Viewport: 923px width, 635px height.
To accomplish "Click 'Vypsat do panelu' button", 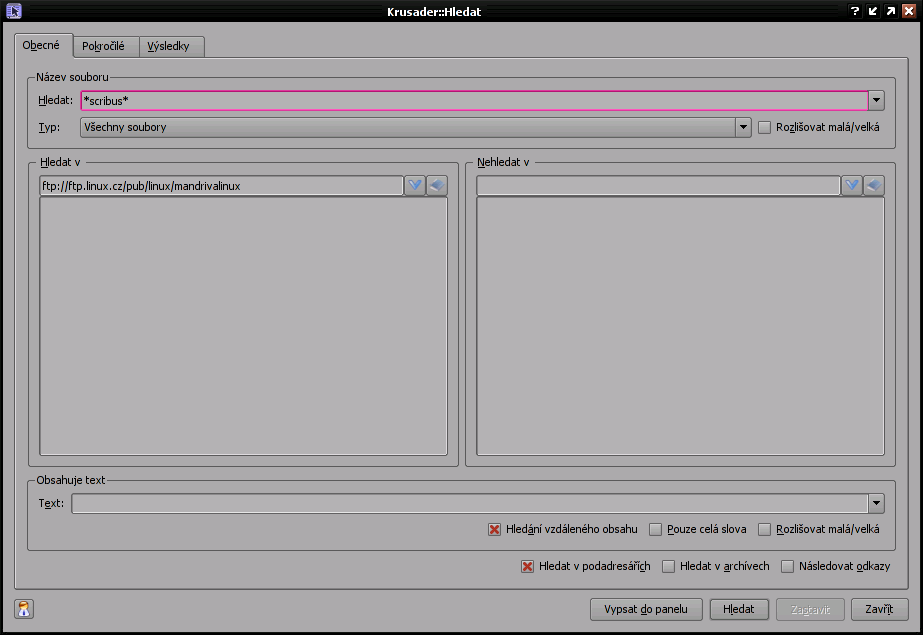I will (646, 609).
